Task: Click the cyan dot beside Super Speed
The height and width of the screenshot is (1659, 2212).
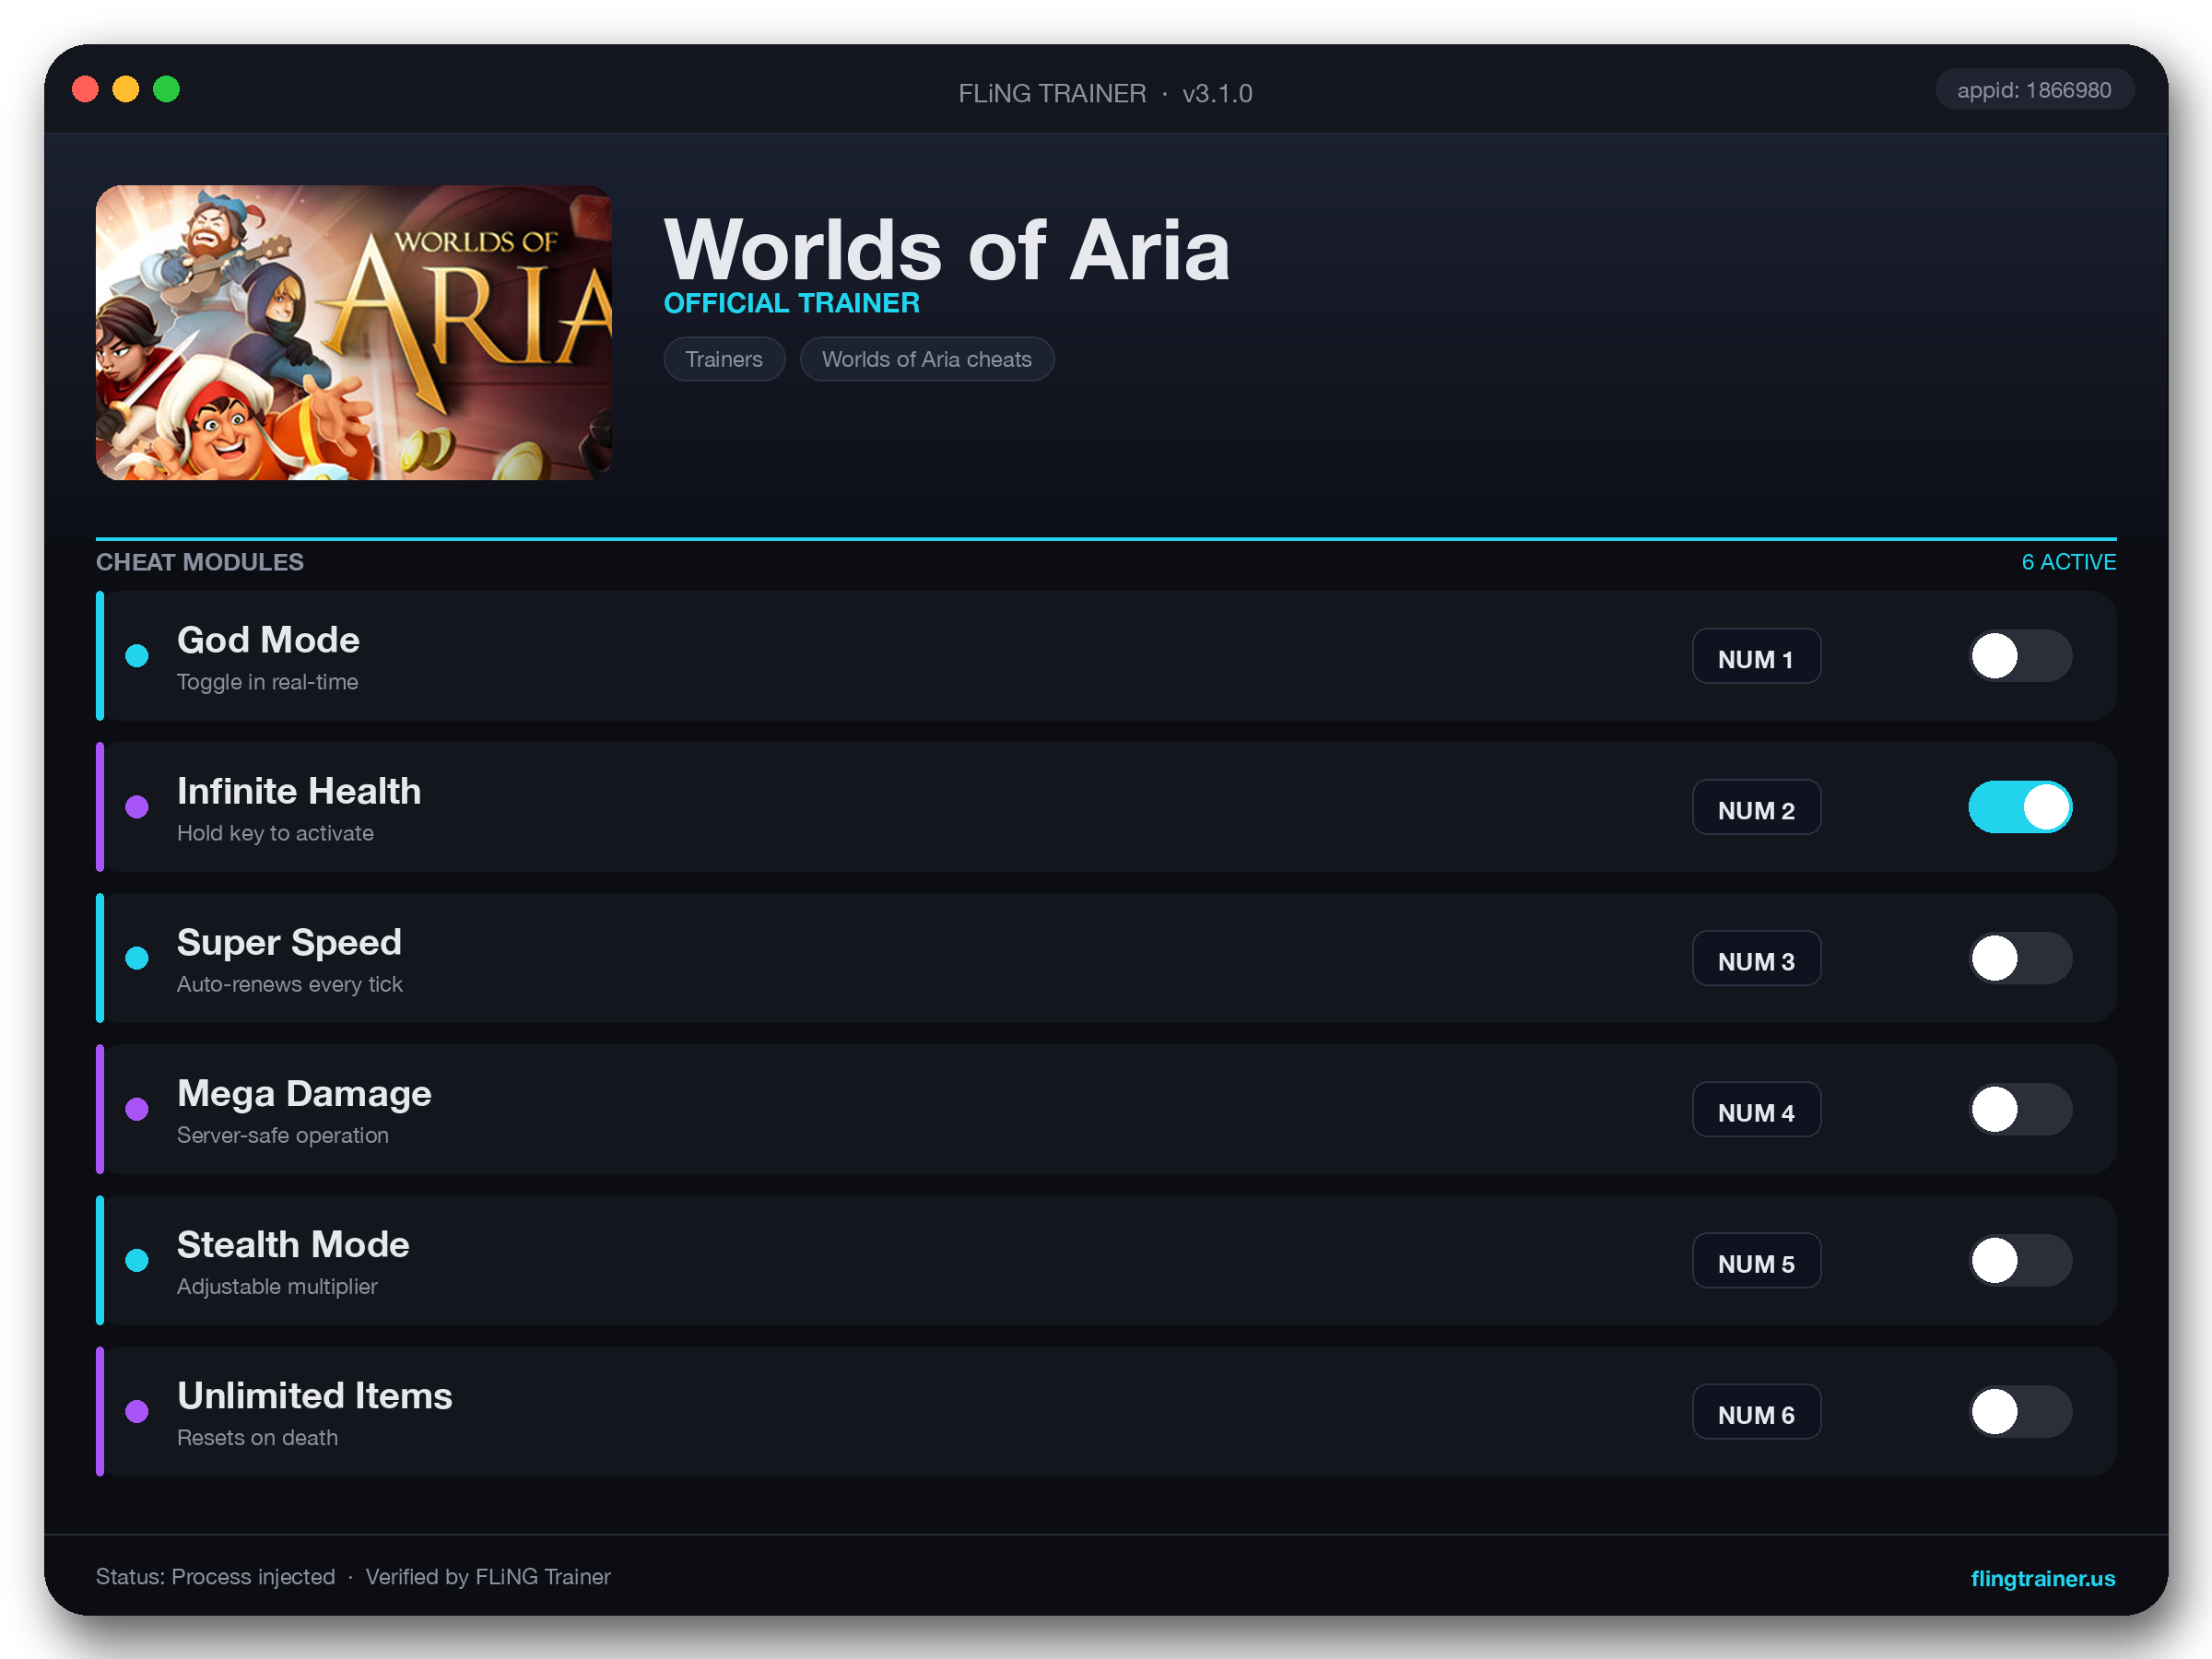Action: click(x=137, y=958)
